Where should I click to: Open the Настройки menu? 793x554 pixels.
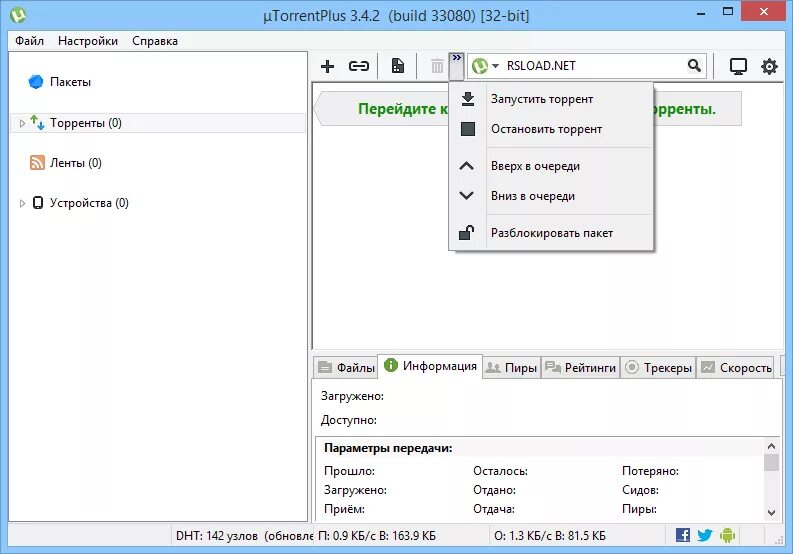[x=88, y=41]
